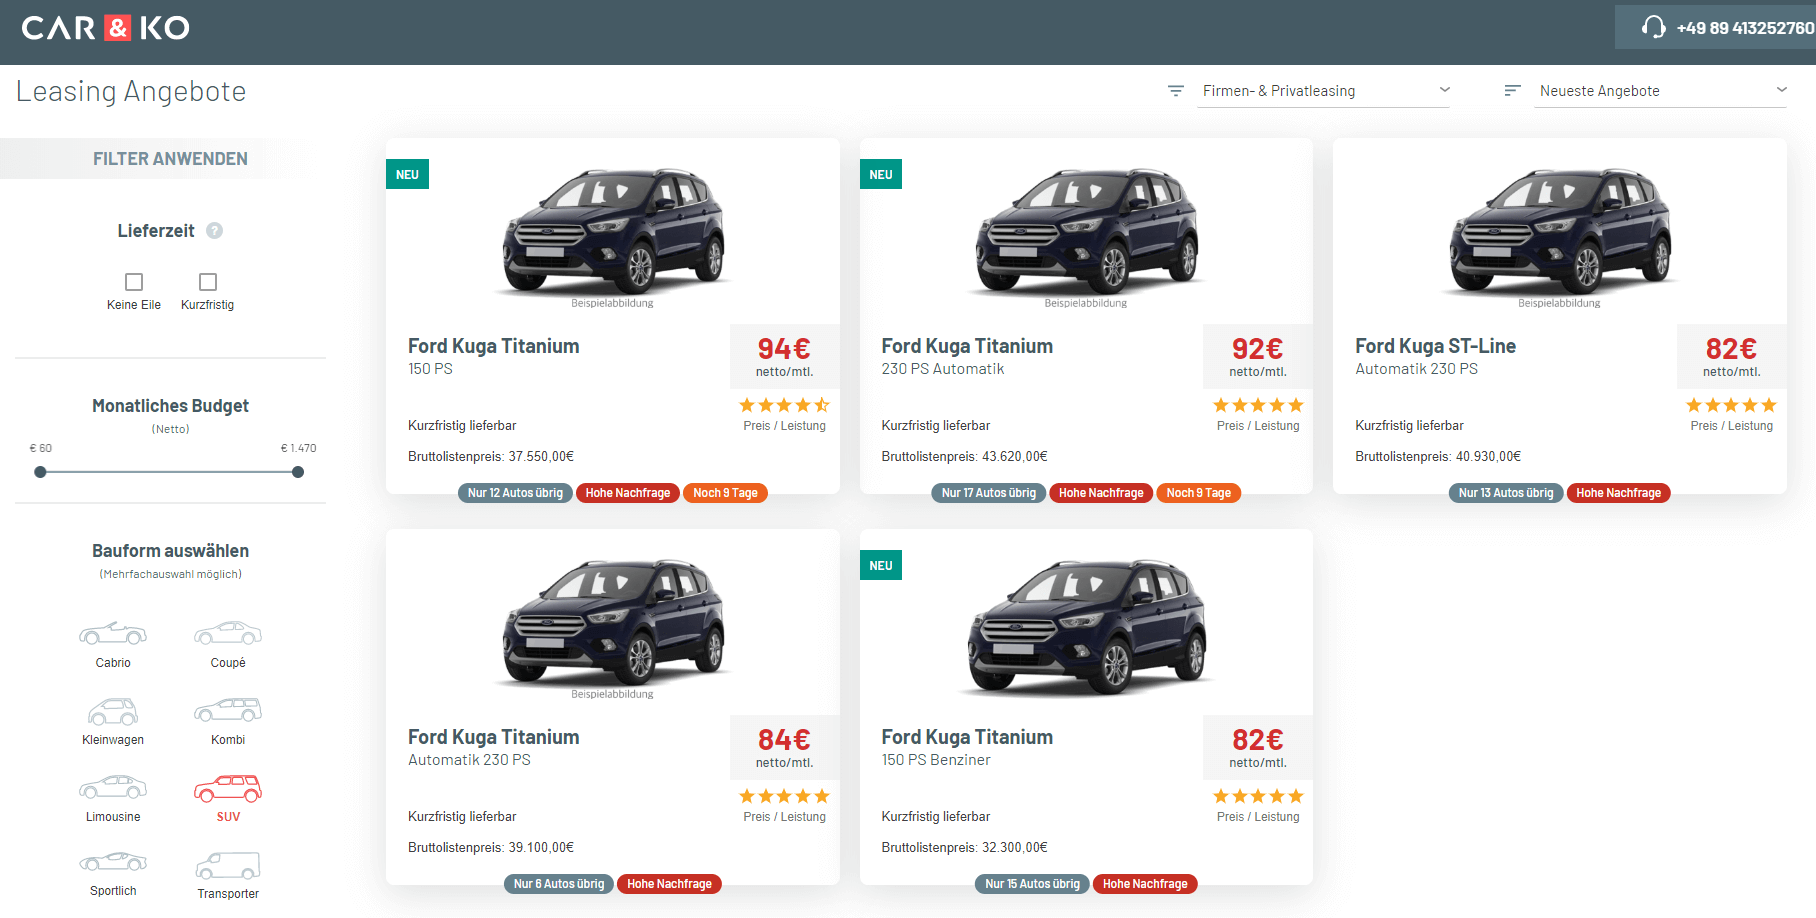
Task: Click the 92€ netto/mtl. price box
Action: [1258, 356]
